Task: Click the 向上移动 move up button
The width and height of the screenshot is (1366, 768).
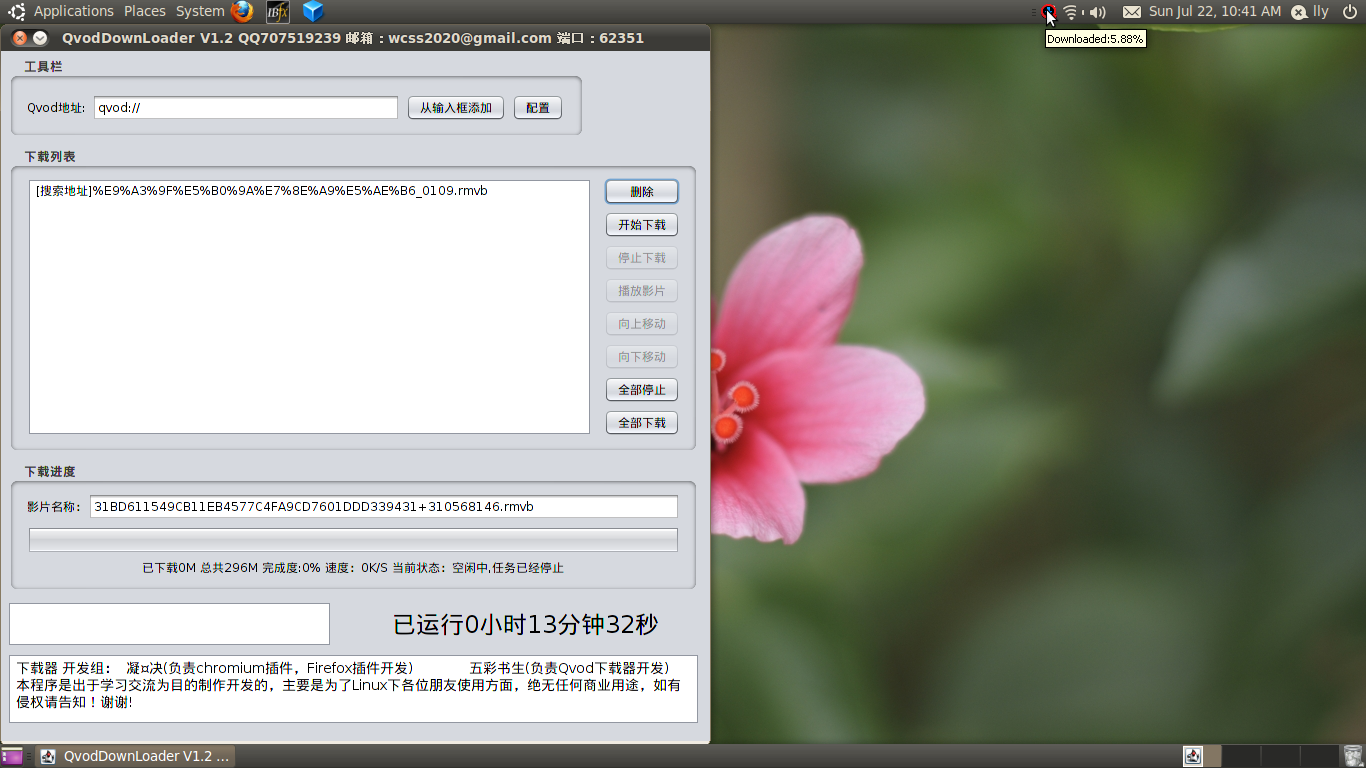Action: [642, 324]
